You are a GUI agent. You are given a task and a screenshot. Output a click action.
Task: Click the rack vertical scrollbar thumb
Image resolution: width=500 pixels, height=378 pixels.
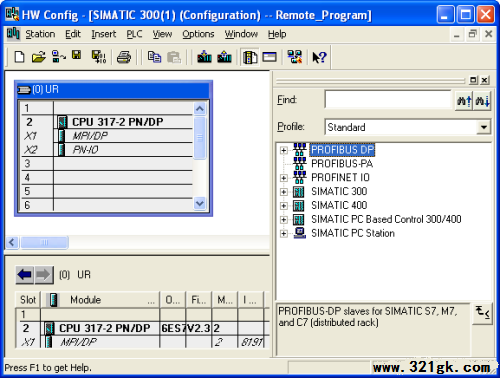click(200, 138)
